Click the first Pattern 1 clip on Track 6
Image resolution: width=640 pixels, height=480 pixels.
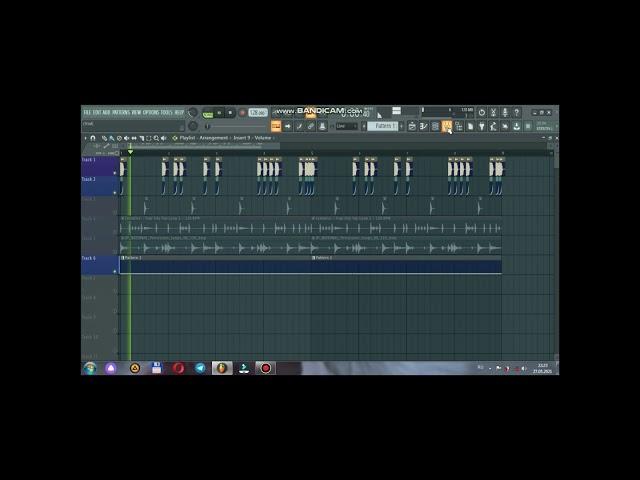tap(215, 264)
